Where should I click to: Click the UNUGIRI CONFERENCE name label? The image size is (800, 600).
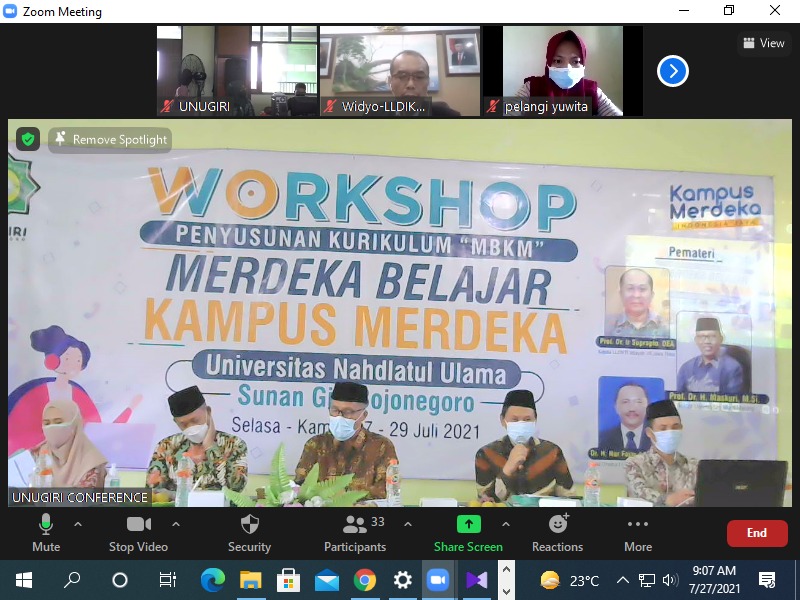click(x=80, y=497)
